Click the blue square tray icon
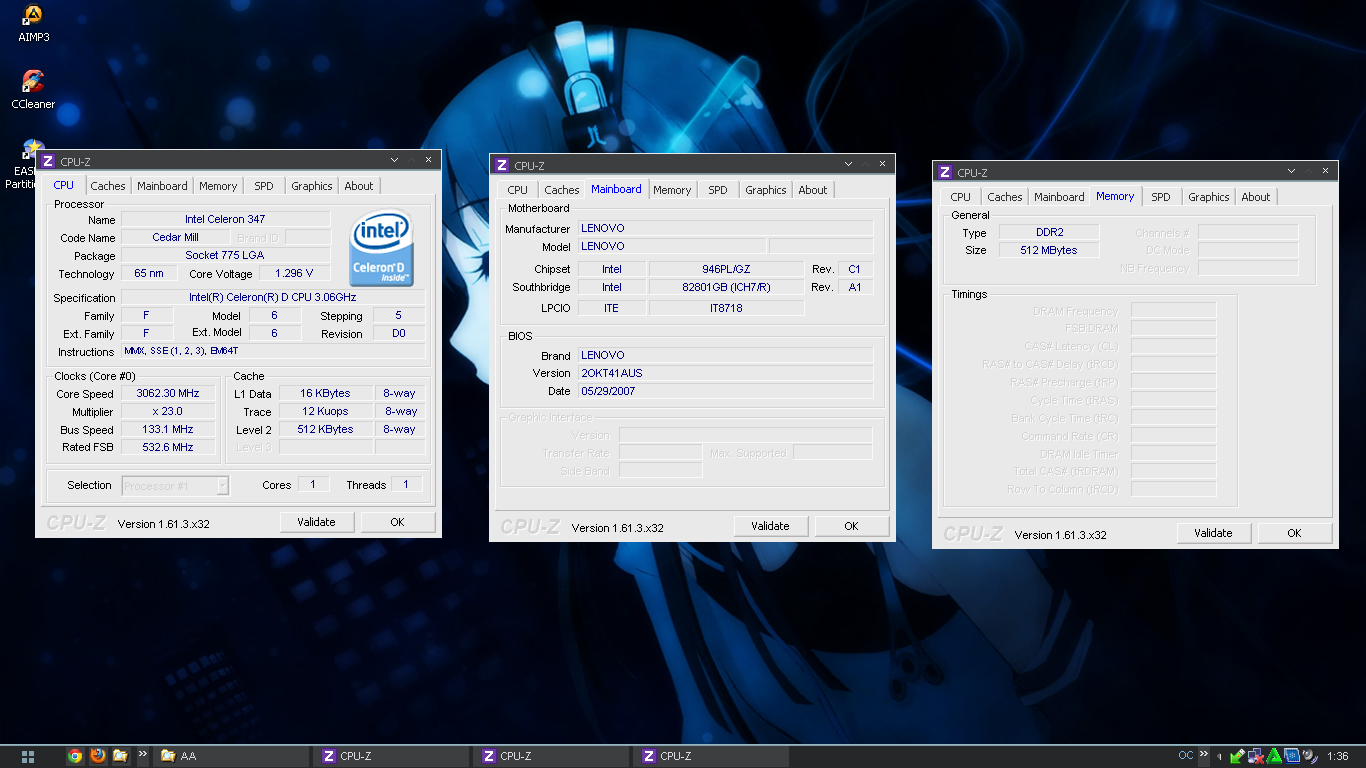This screenshot has width=1366, height=768. point(1292,756)
